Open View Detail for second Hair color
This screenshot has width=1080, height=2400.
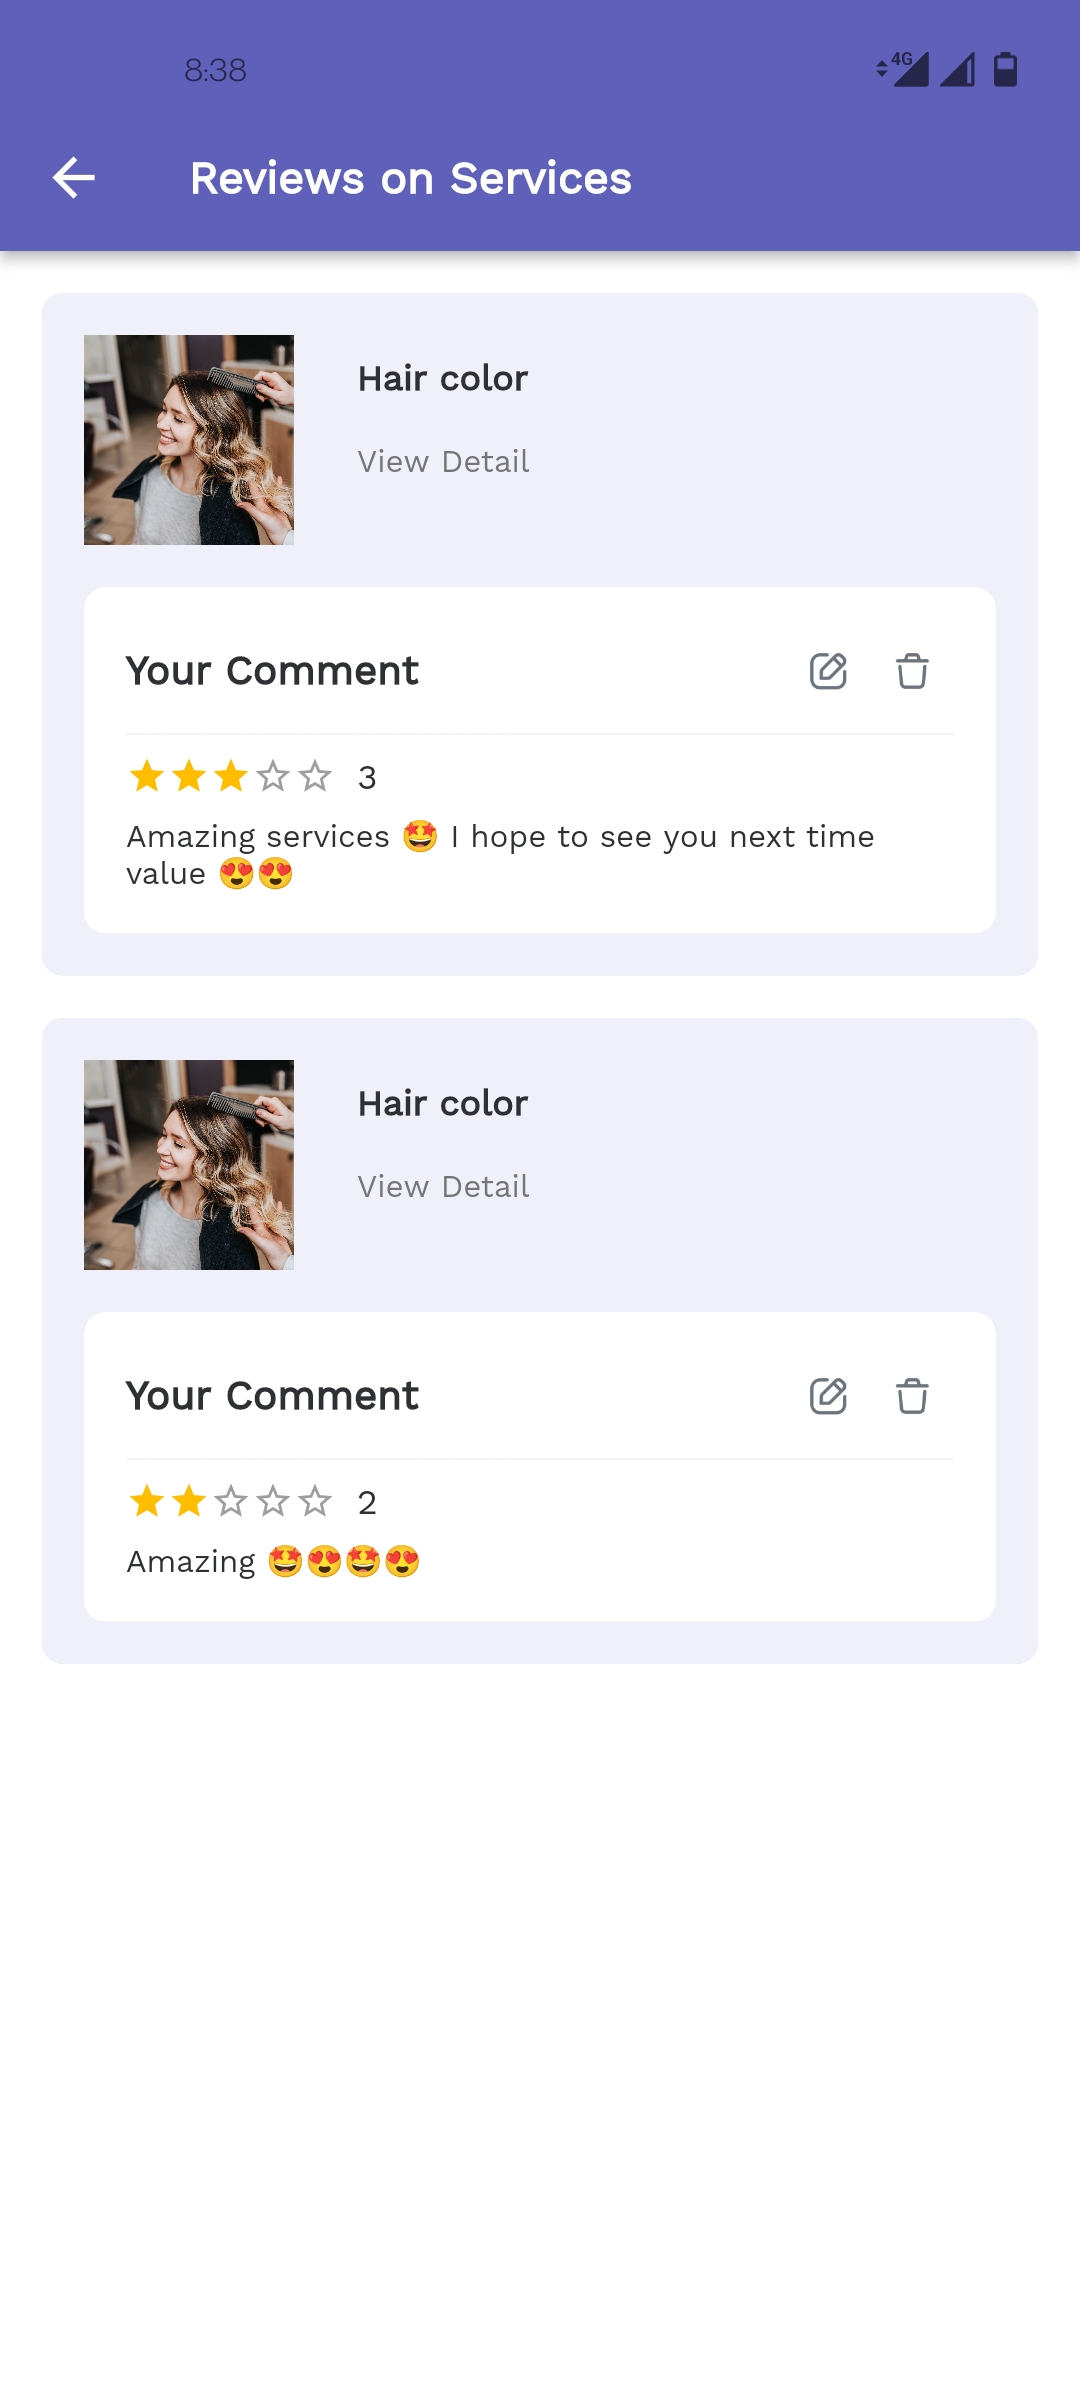[x=443, y=1187]
